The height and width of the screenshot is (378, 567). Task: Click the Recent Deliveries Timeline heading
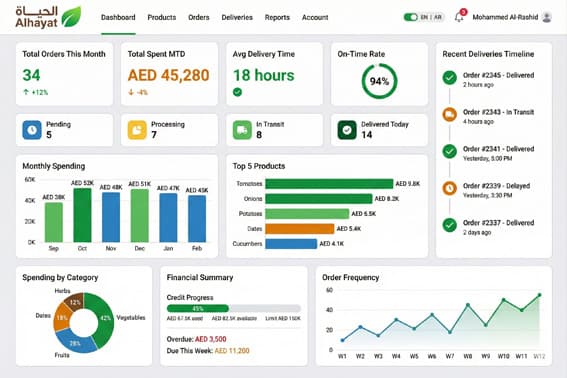click(488, 54)
